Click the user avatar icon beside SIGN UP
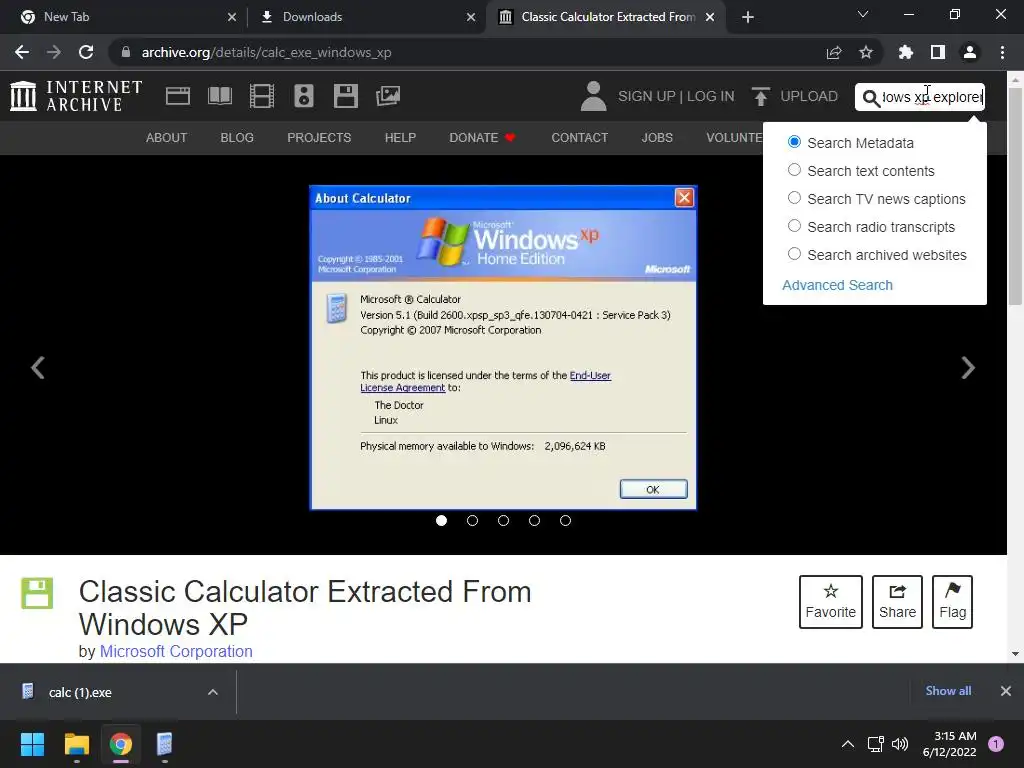Screen dimensions: 1024x768 pyautogui.click(x=593, y=96)
